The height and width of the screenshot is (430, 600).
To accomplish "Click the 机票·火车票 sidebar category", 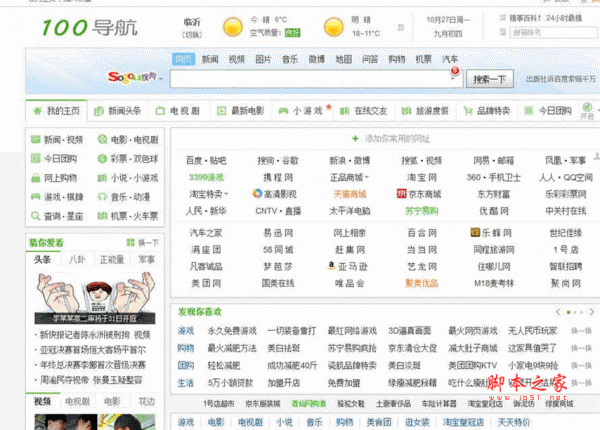I will tap(128, 216).
